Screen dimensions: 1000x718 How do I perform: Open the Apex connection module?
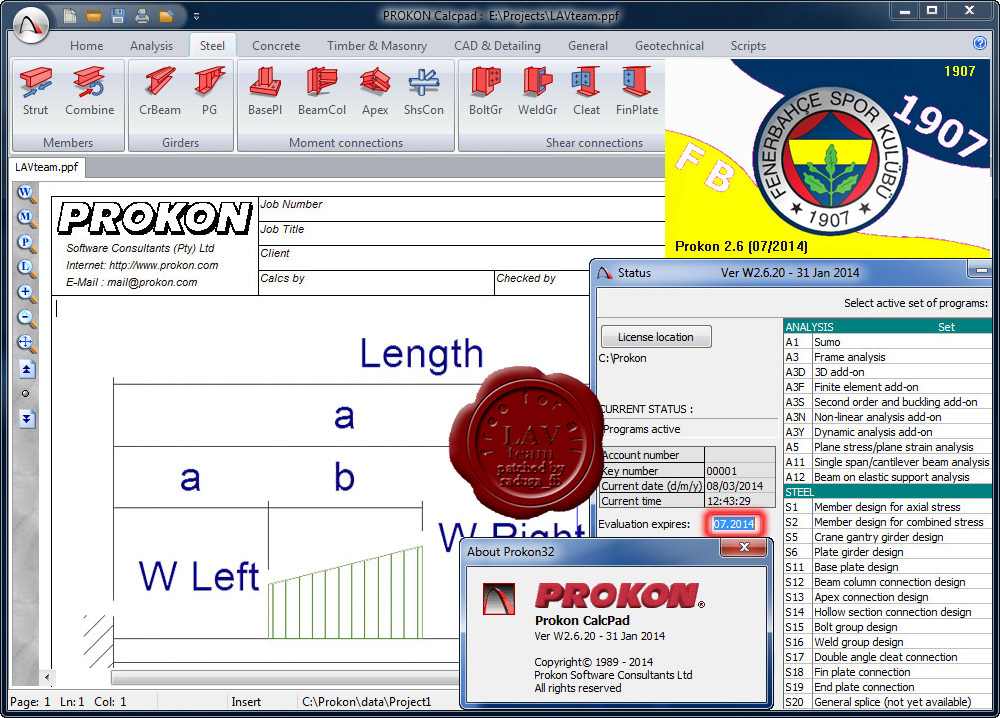[375, 92]
